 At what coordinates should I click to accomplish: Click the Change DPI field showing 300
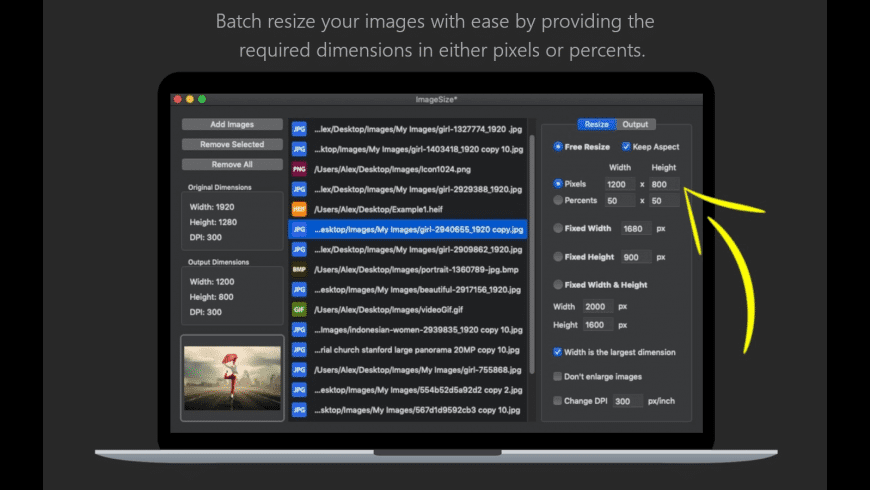tap(628, 401)
